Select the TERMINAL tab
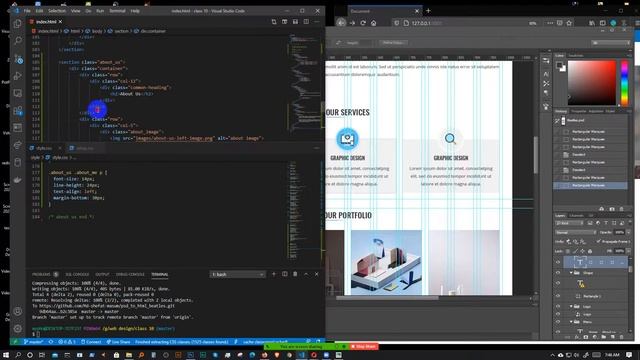640x360 pixels. [160, 274]
